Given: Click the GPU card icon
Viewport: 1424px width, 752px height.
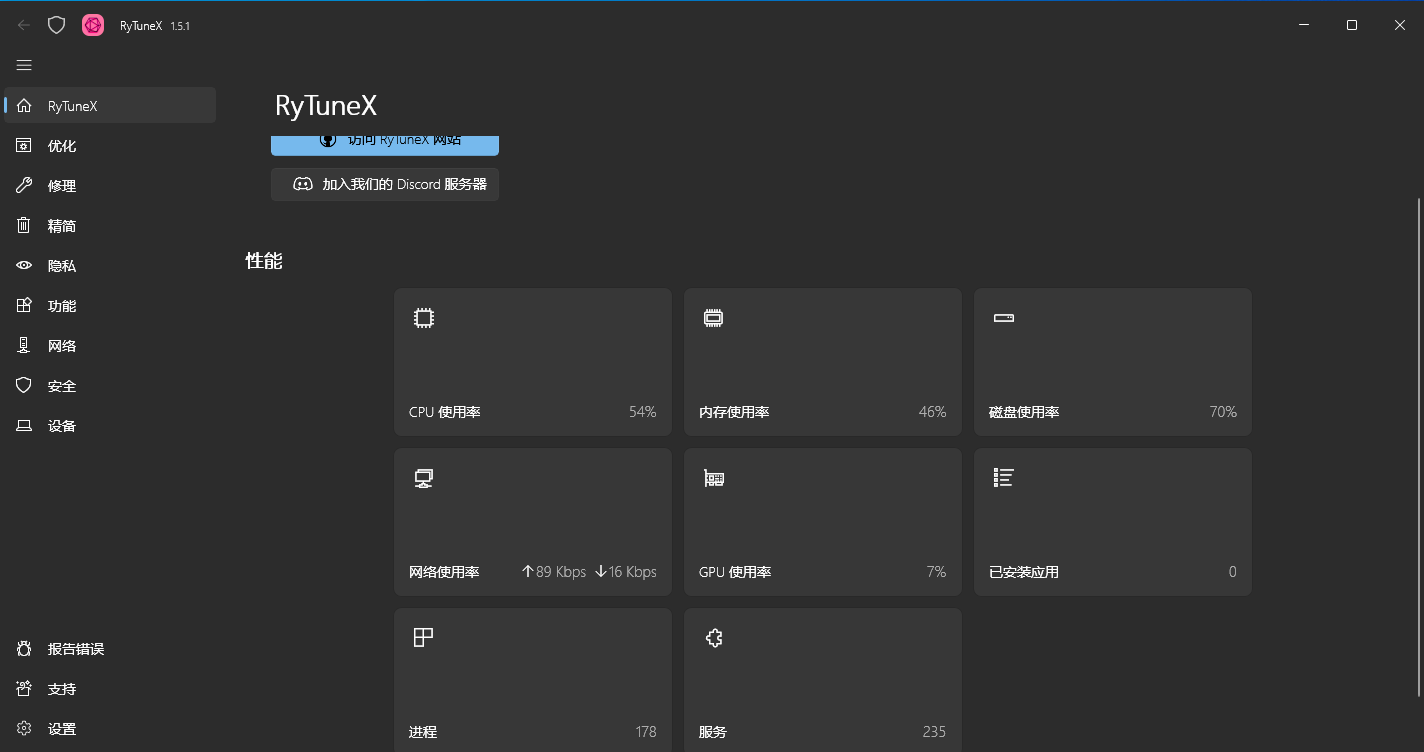Looking at the screenshot, I should coord(713,478).
